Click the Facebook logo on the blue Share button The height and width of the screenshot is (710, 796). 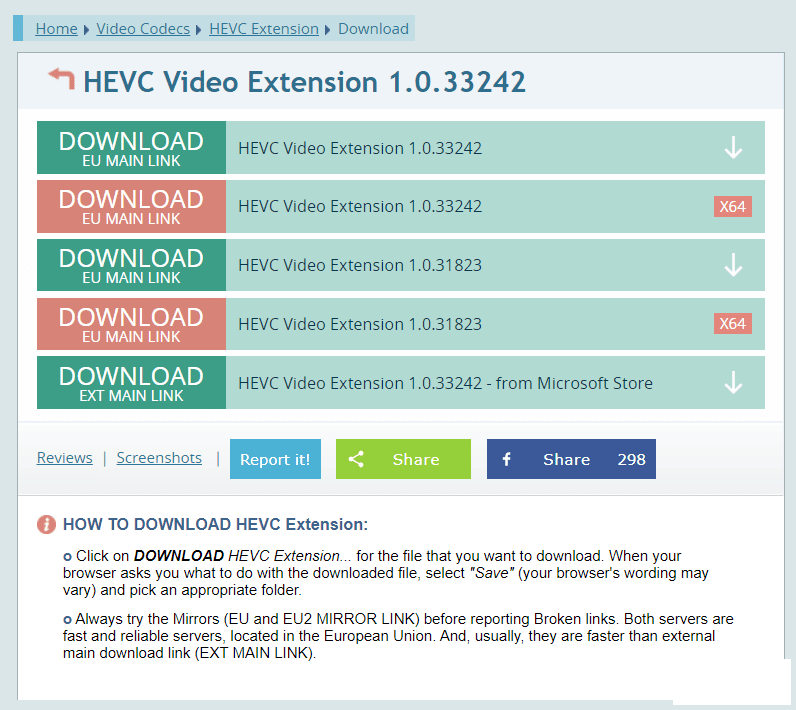click(506, 459)
